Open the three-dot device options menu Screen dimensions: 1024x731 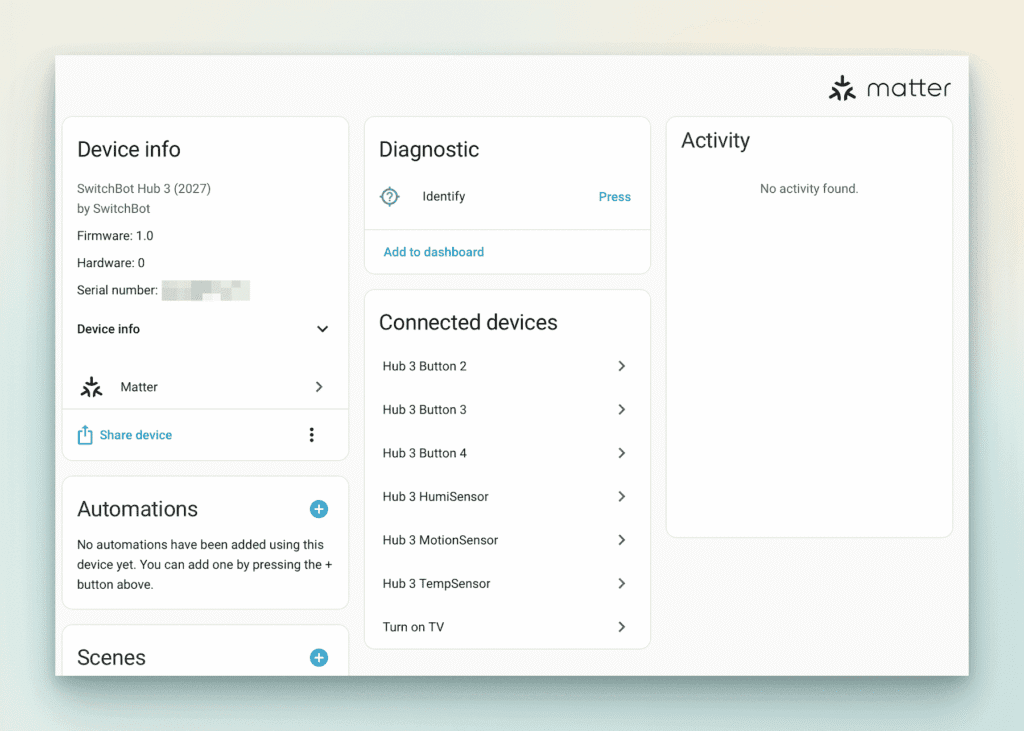click(312, 435)
